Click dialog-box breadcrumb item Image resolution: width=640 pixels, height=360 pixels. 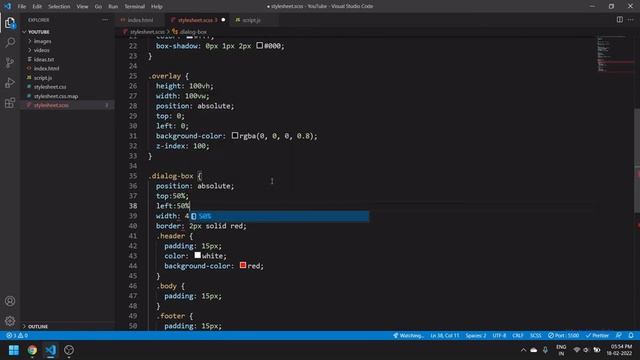(190, 32)
